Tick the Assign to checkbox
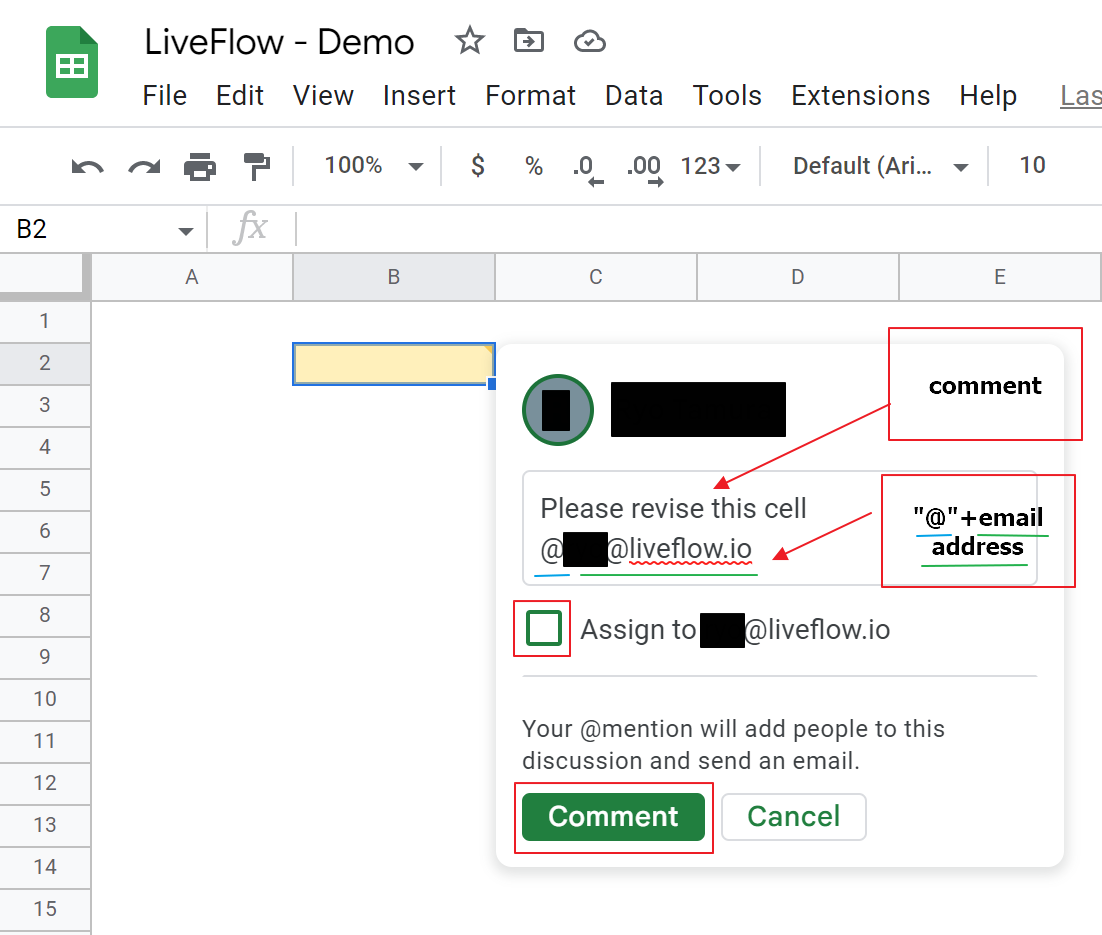The width and height of the screenshot is (1102, 935). point(543,628)
